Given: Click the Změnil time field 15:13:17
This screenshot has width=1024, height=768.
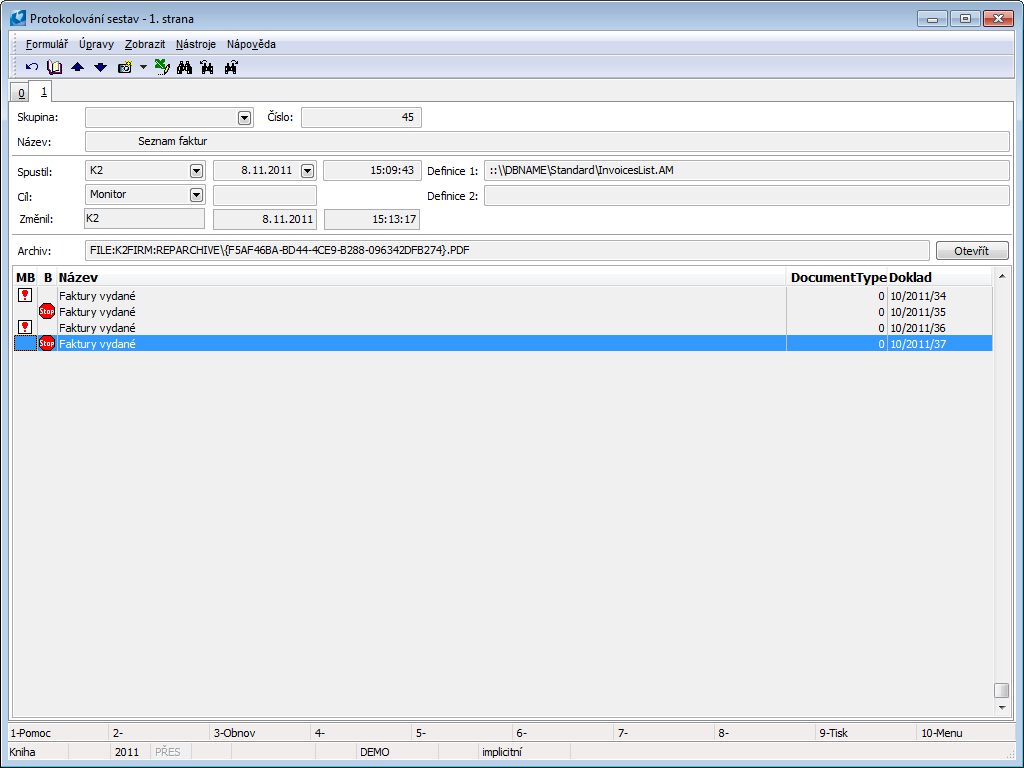Looking at the screenshot, I should point(372,219).
